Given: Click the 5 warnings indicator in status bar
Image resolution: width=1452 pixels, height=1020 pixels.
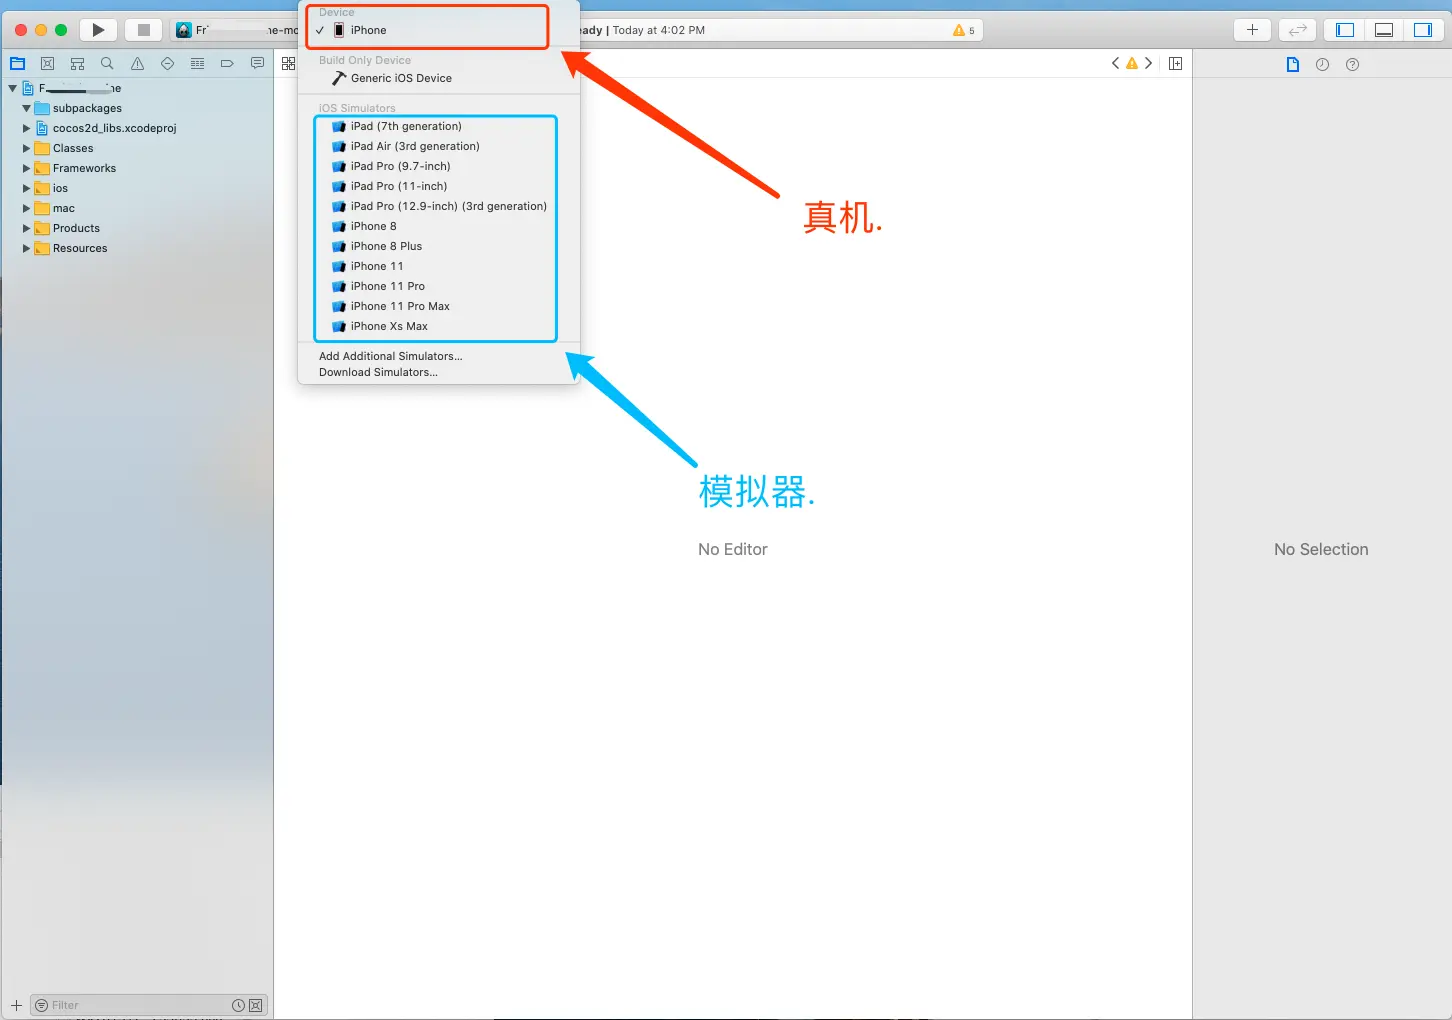Looking at the screenshot, I should pyautogui.click(x=964, y=30).
